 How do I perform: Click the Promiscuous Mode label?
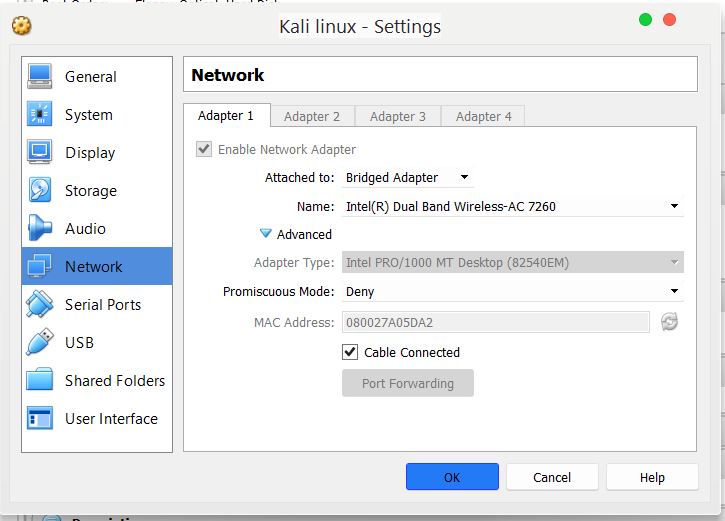coord(278,291)
